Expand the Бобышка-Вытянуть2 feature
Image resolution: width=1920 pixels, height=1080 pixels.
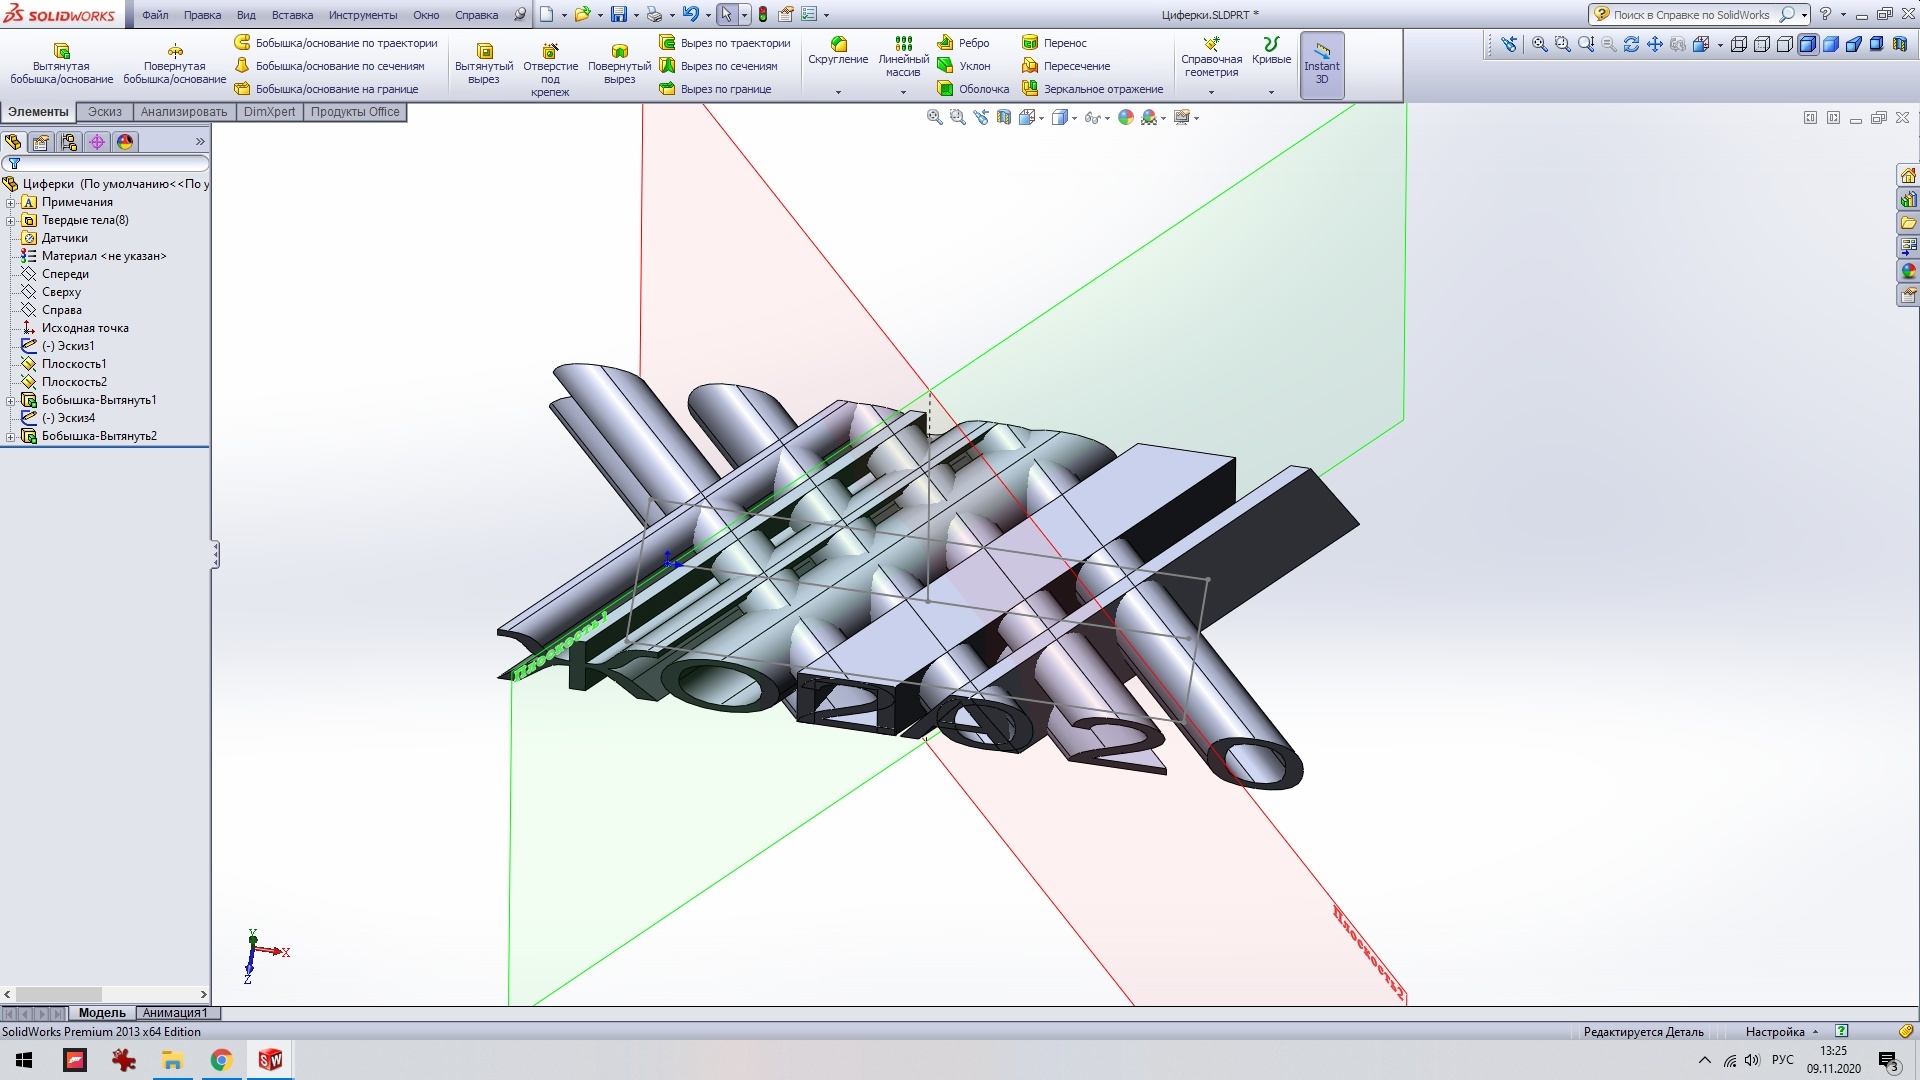[11, 436]
